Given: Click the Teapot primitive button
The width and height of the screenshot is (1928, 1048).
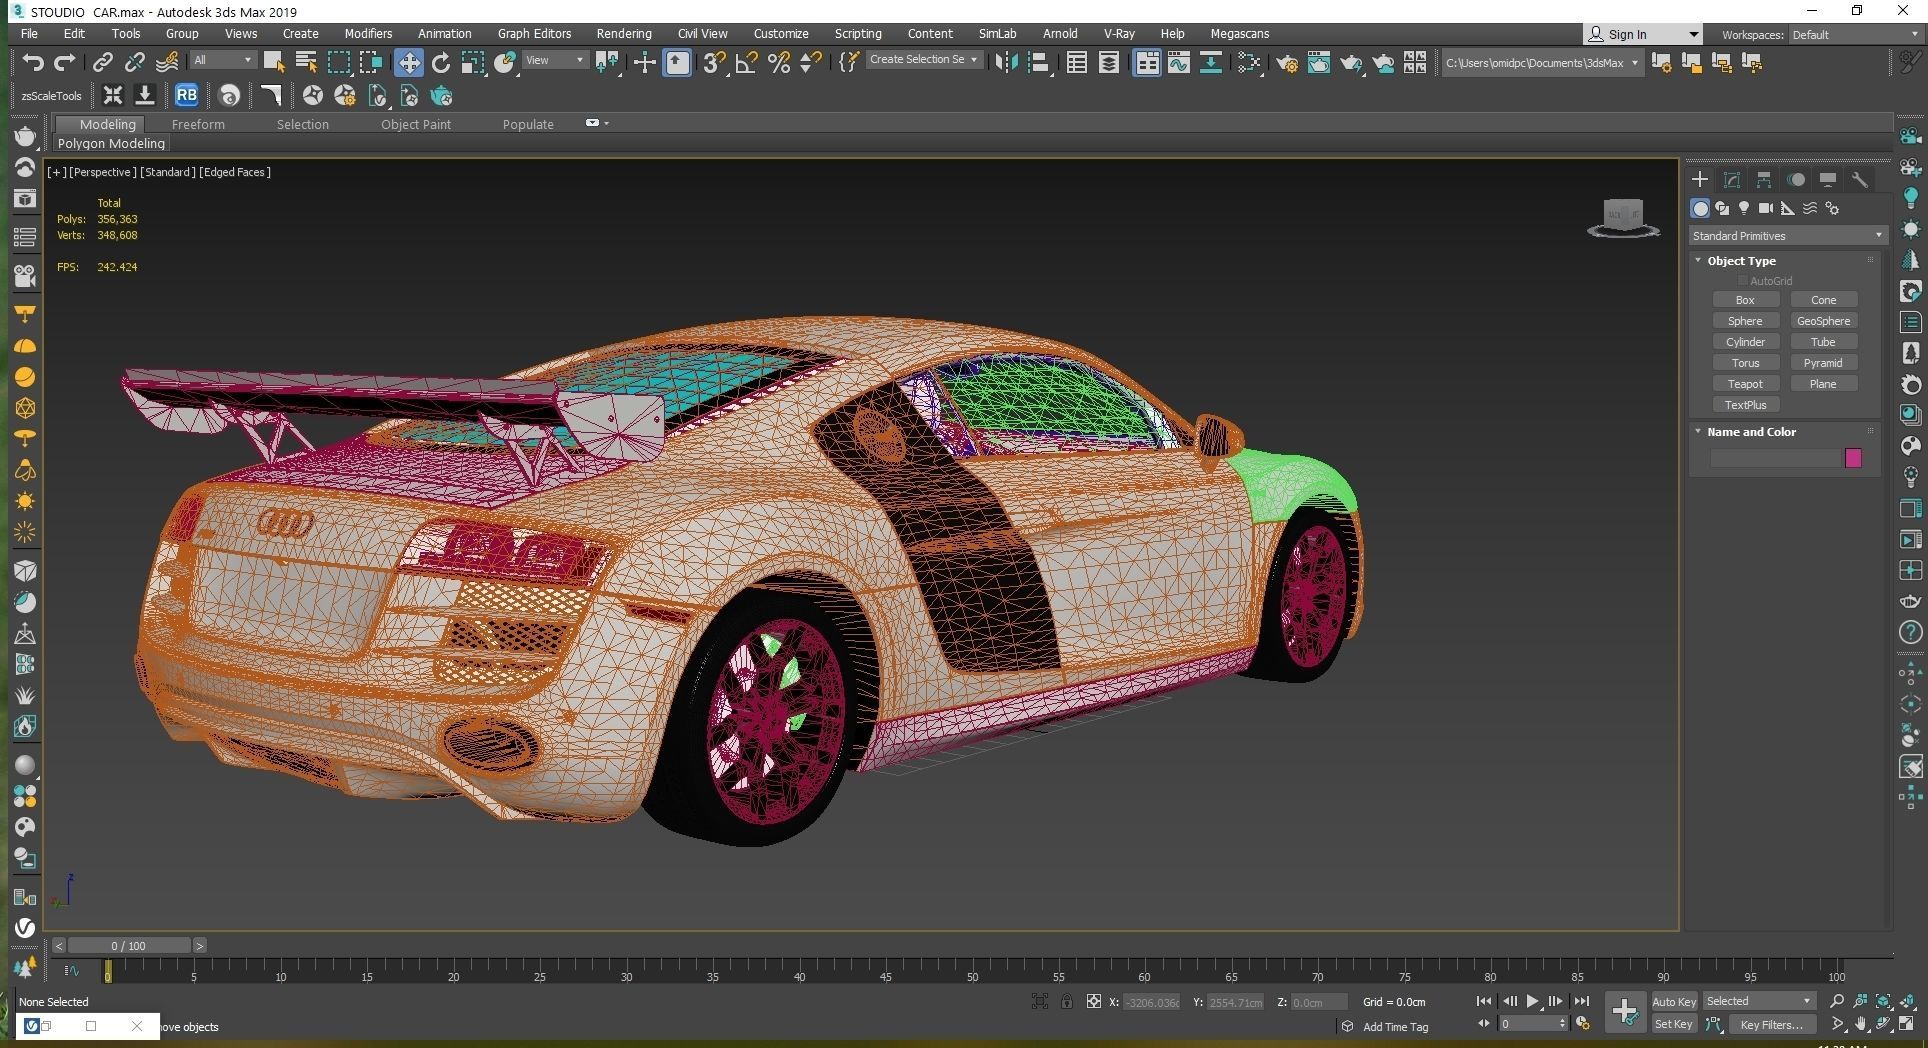Looking at the screenshot, I should click(1745, 384).
